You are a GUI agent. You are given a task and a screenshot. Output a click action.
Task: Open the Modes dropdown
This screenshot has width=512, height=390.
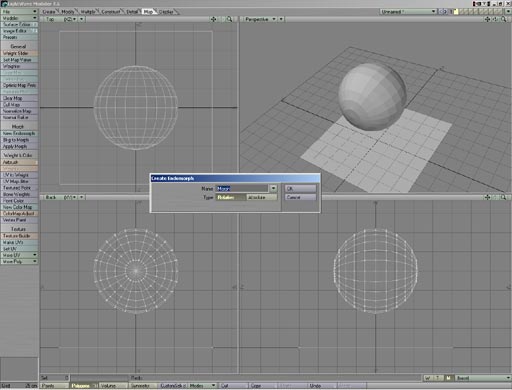pyautogui.click(x=203, y=386)
